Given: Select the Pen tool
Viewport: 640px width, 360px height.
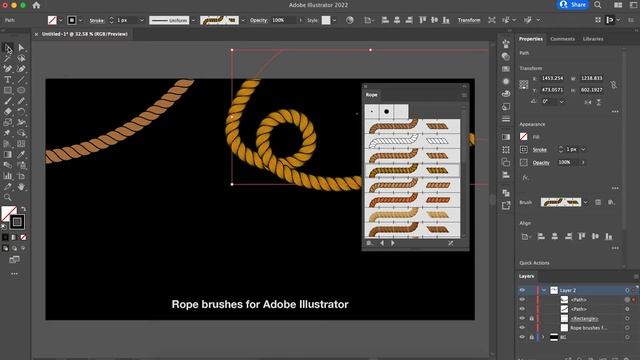Looking at the screenshot, I should tap(7, 69).
